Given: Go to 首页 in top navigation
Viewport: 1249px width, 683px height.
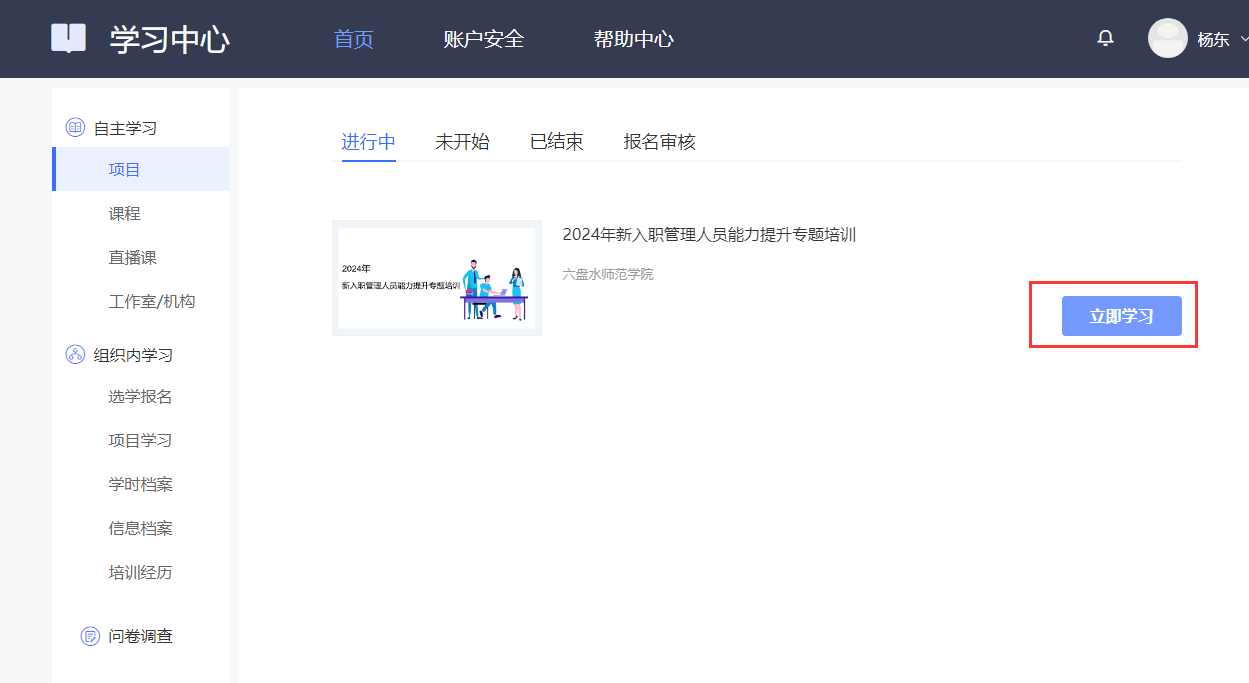Looking at the screenshot, I should (353, 39).
